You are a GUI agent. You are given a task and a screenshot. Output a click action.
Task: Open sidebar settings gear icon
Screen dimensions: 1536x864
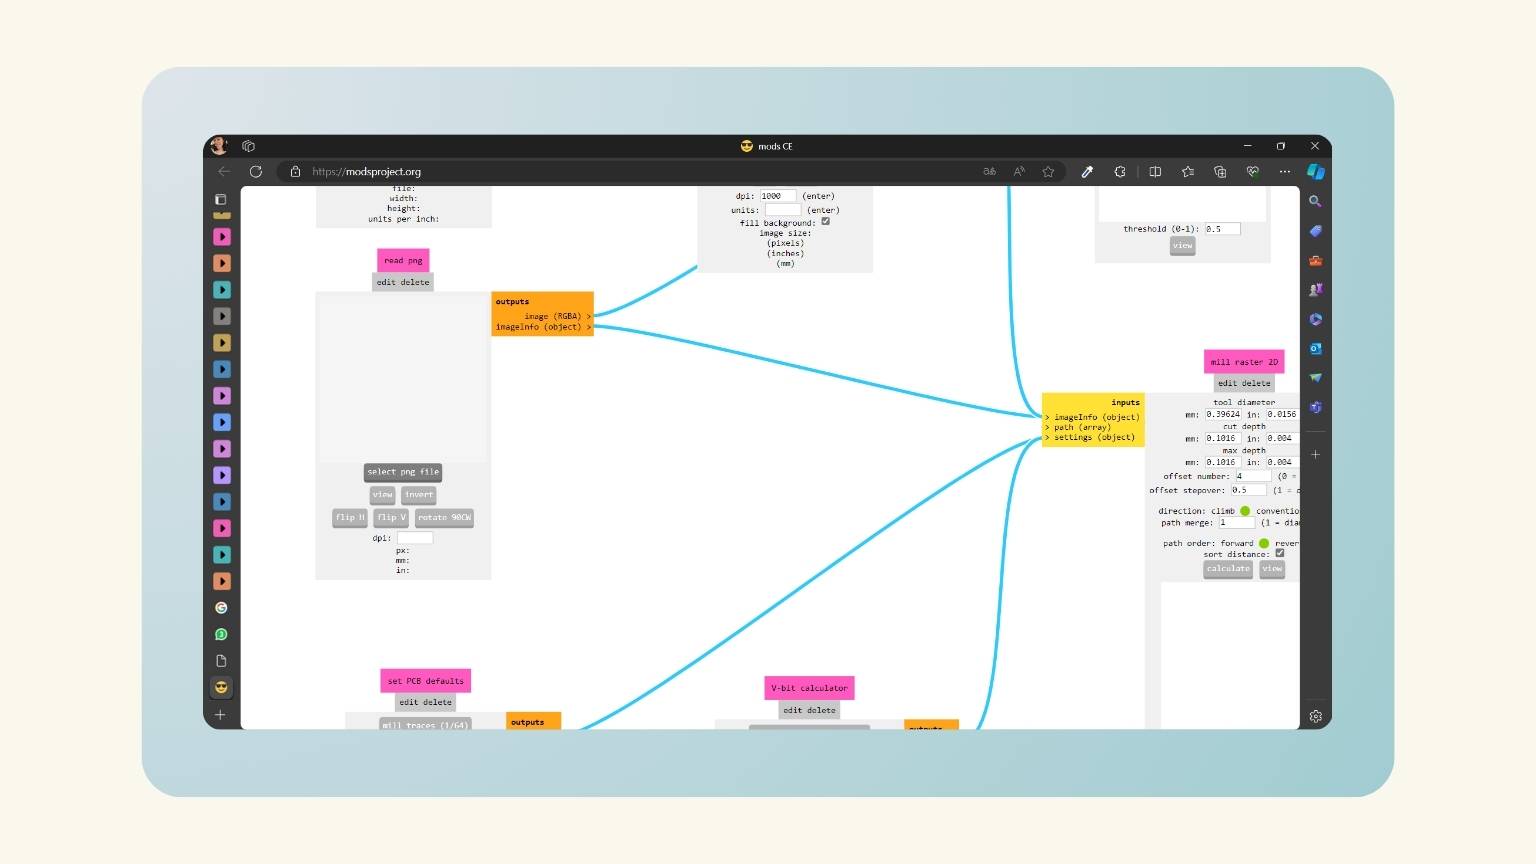point(1316,716)
